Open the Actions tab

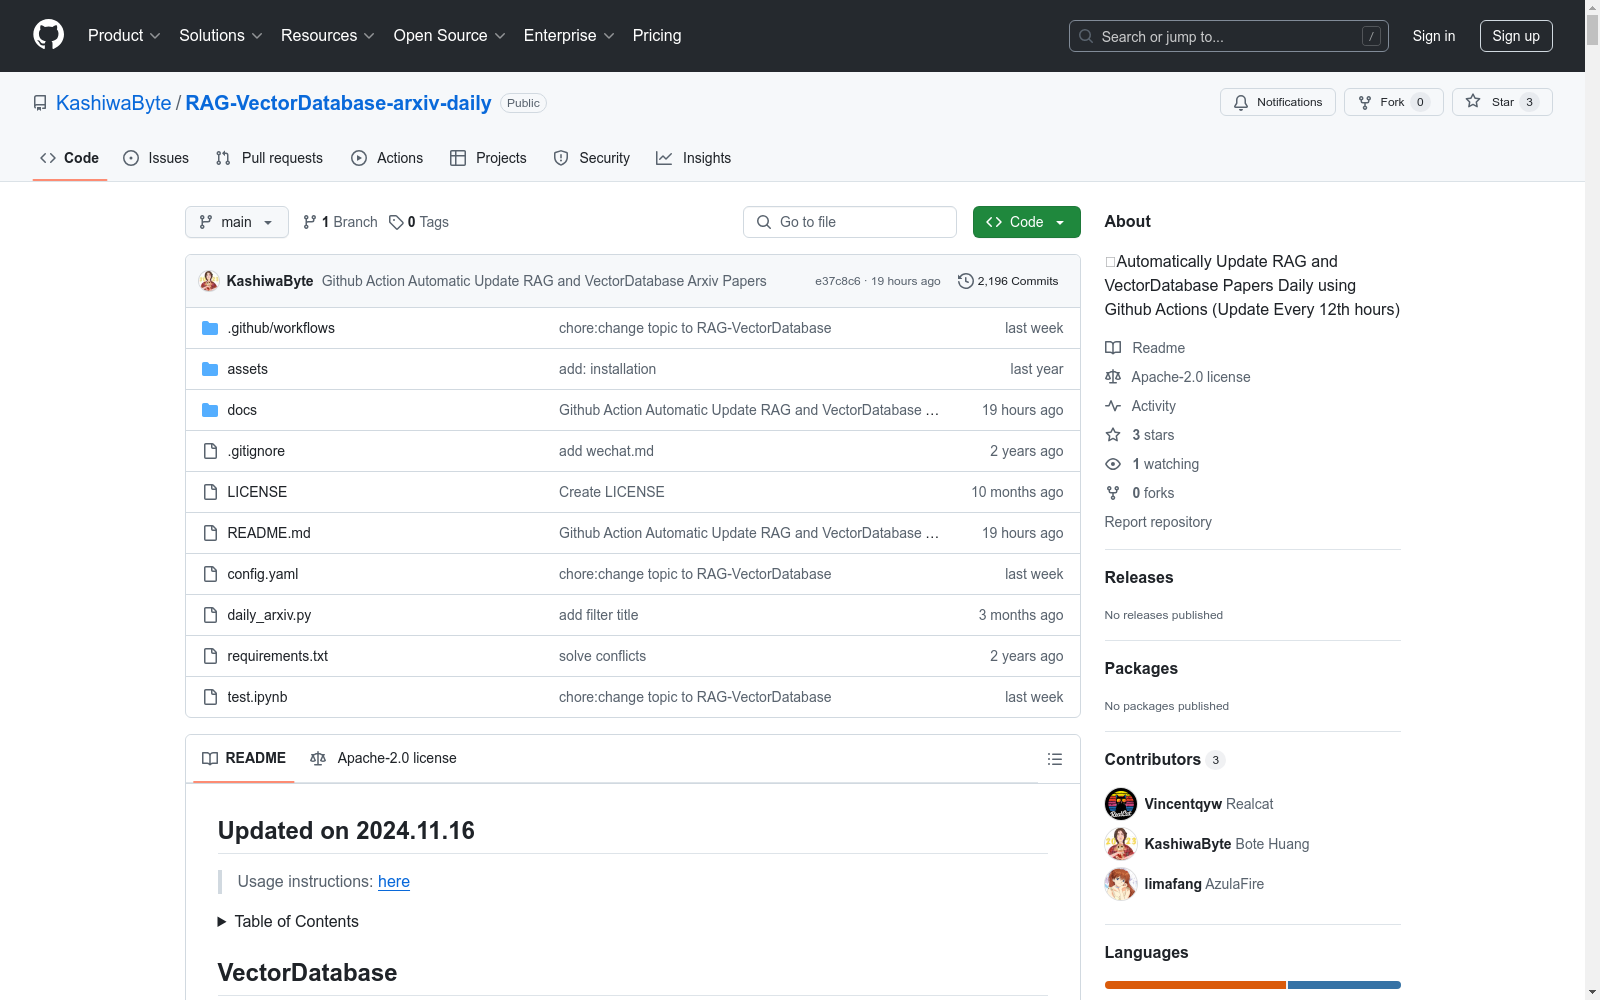tap(387, 158)
